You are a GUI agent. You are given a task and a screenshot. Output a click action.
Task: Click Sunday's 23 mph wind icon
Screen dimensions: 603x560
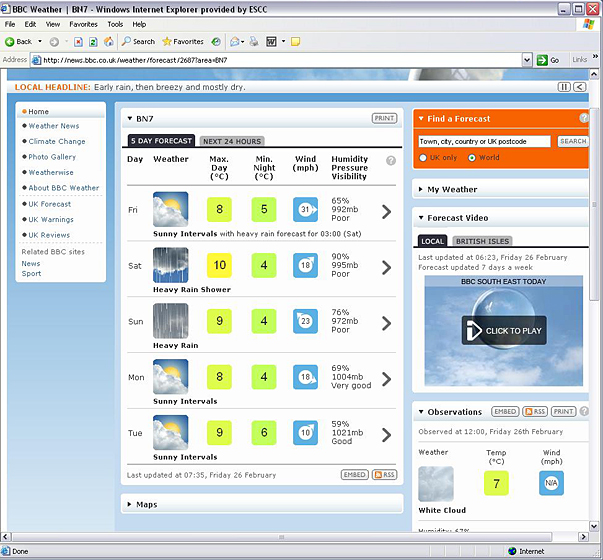(x=305, y=321)
